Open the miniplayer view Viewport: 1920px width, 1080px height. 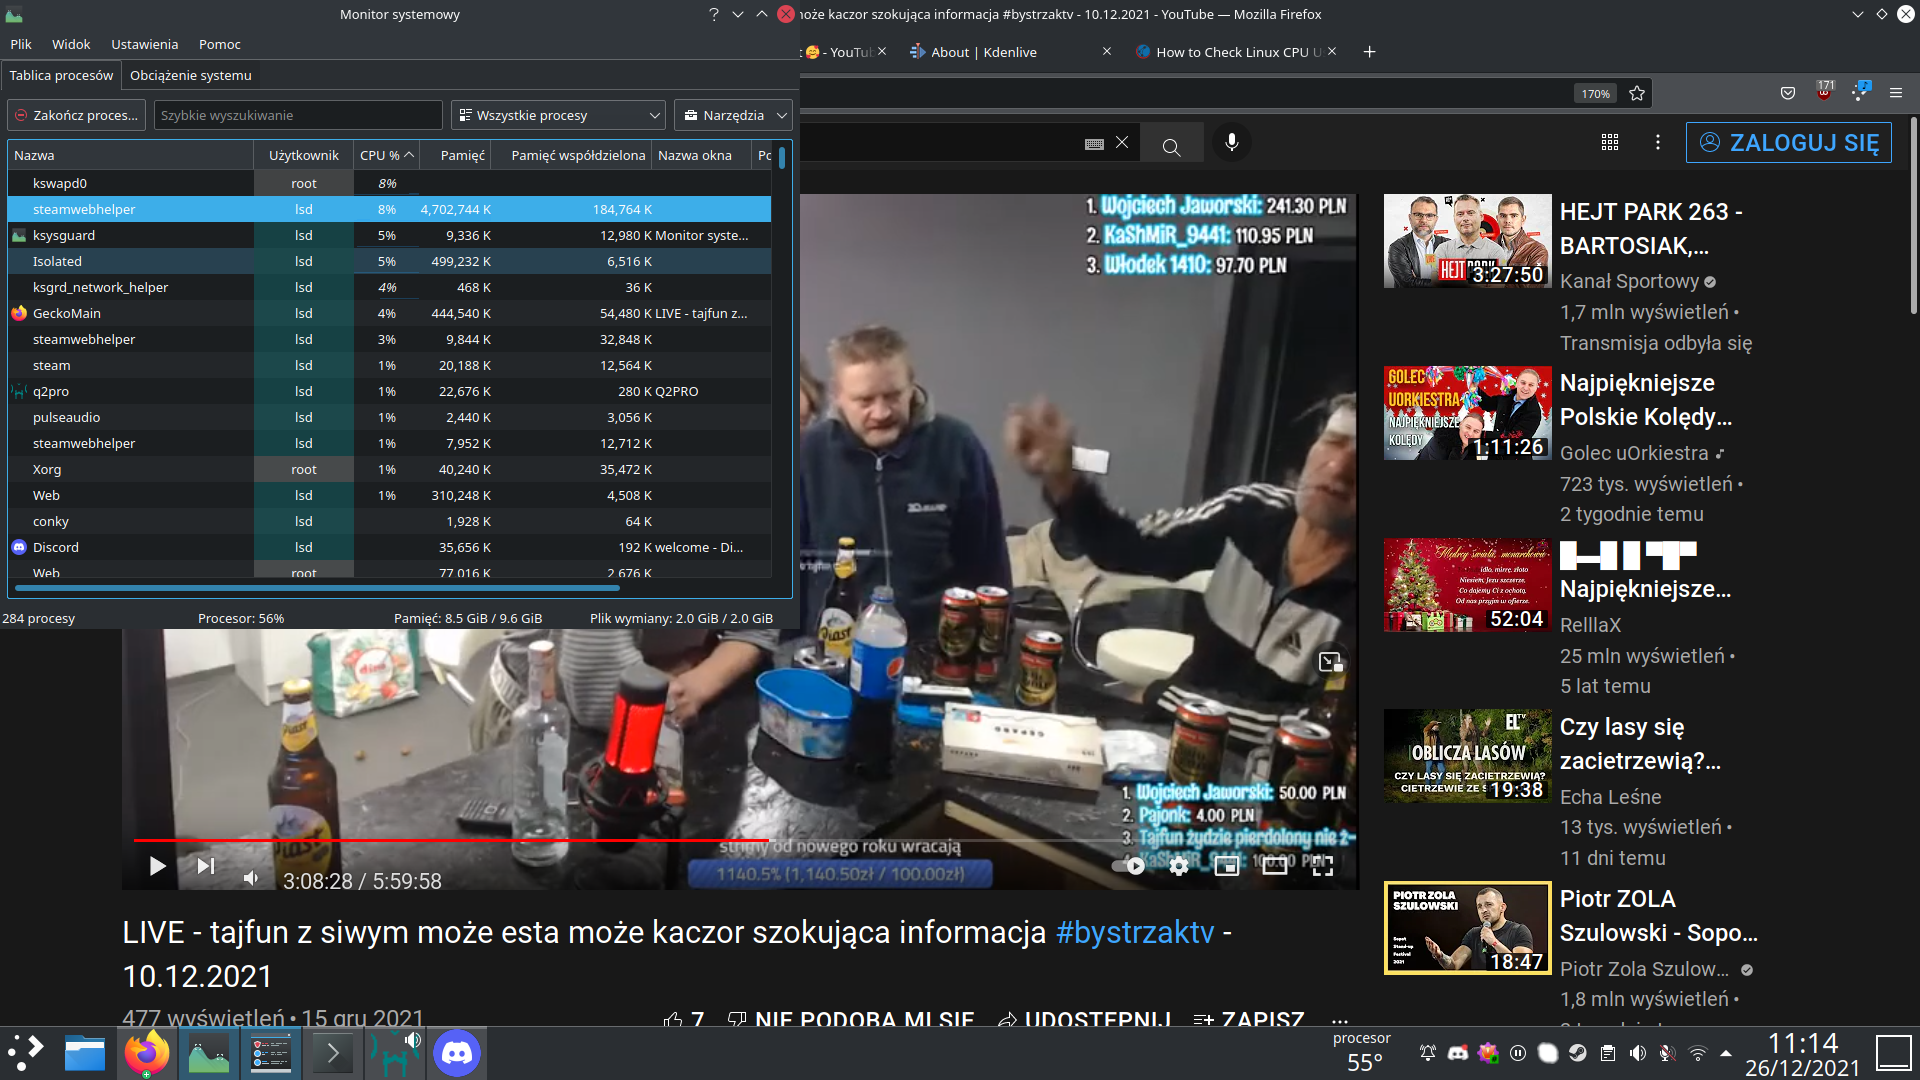pos(1226,866)
